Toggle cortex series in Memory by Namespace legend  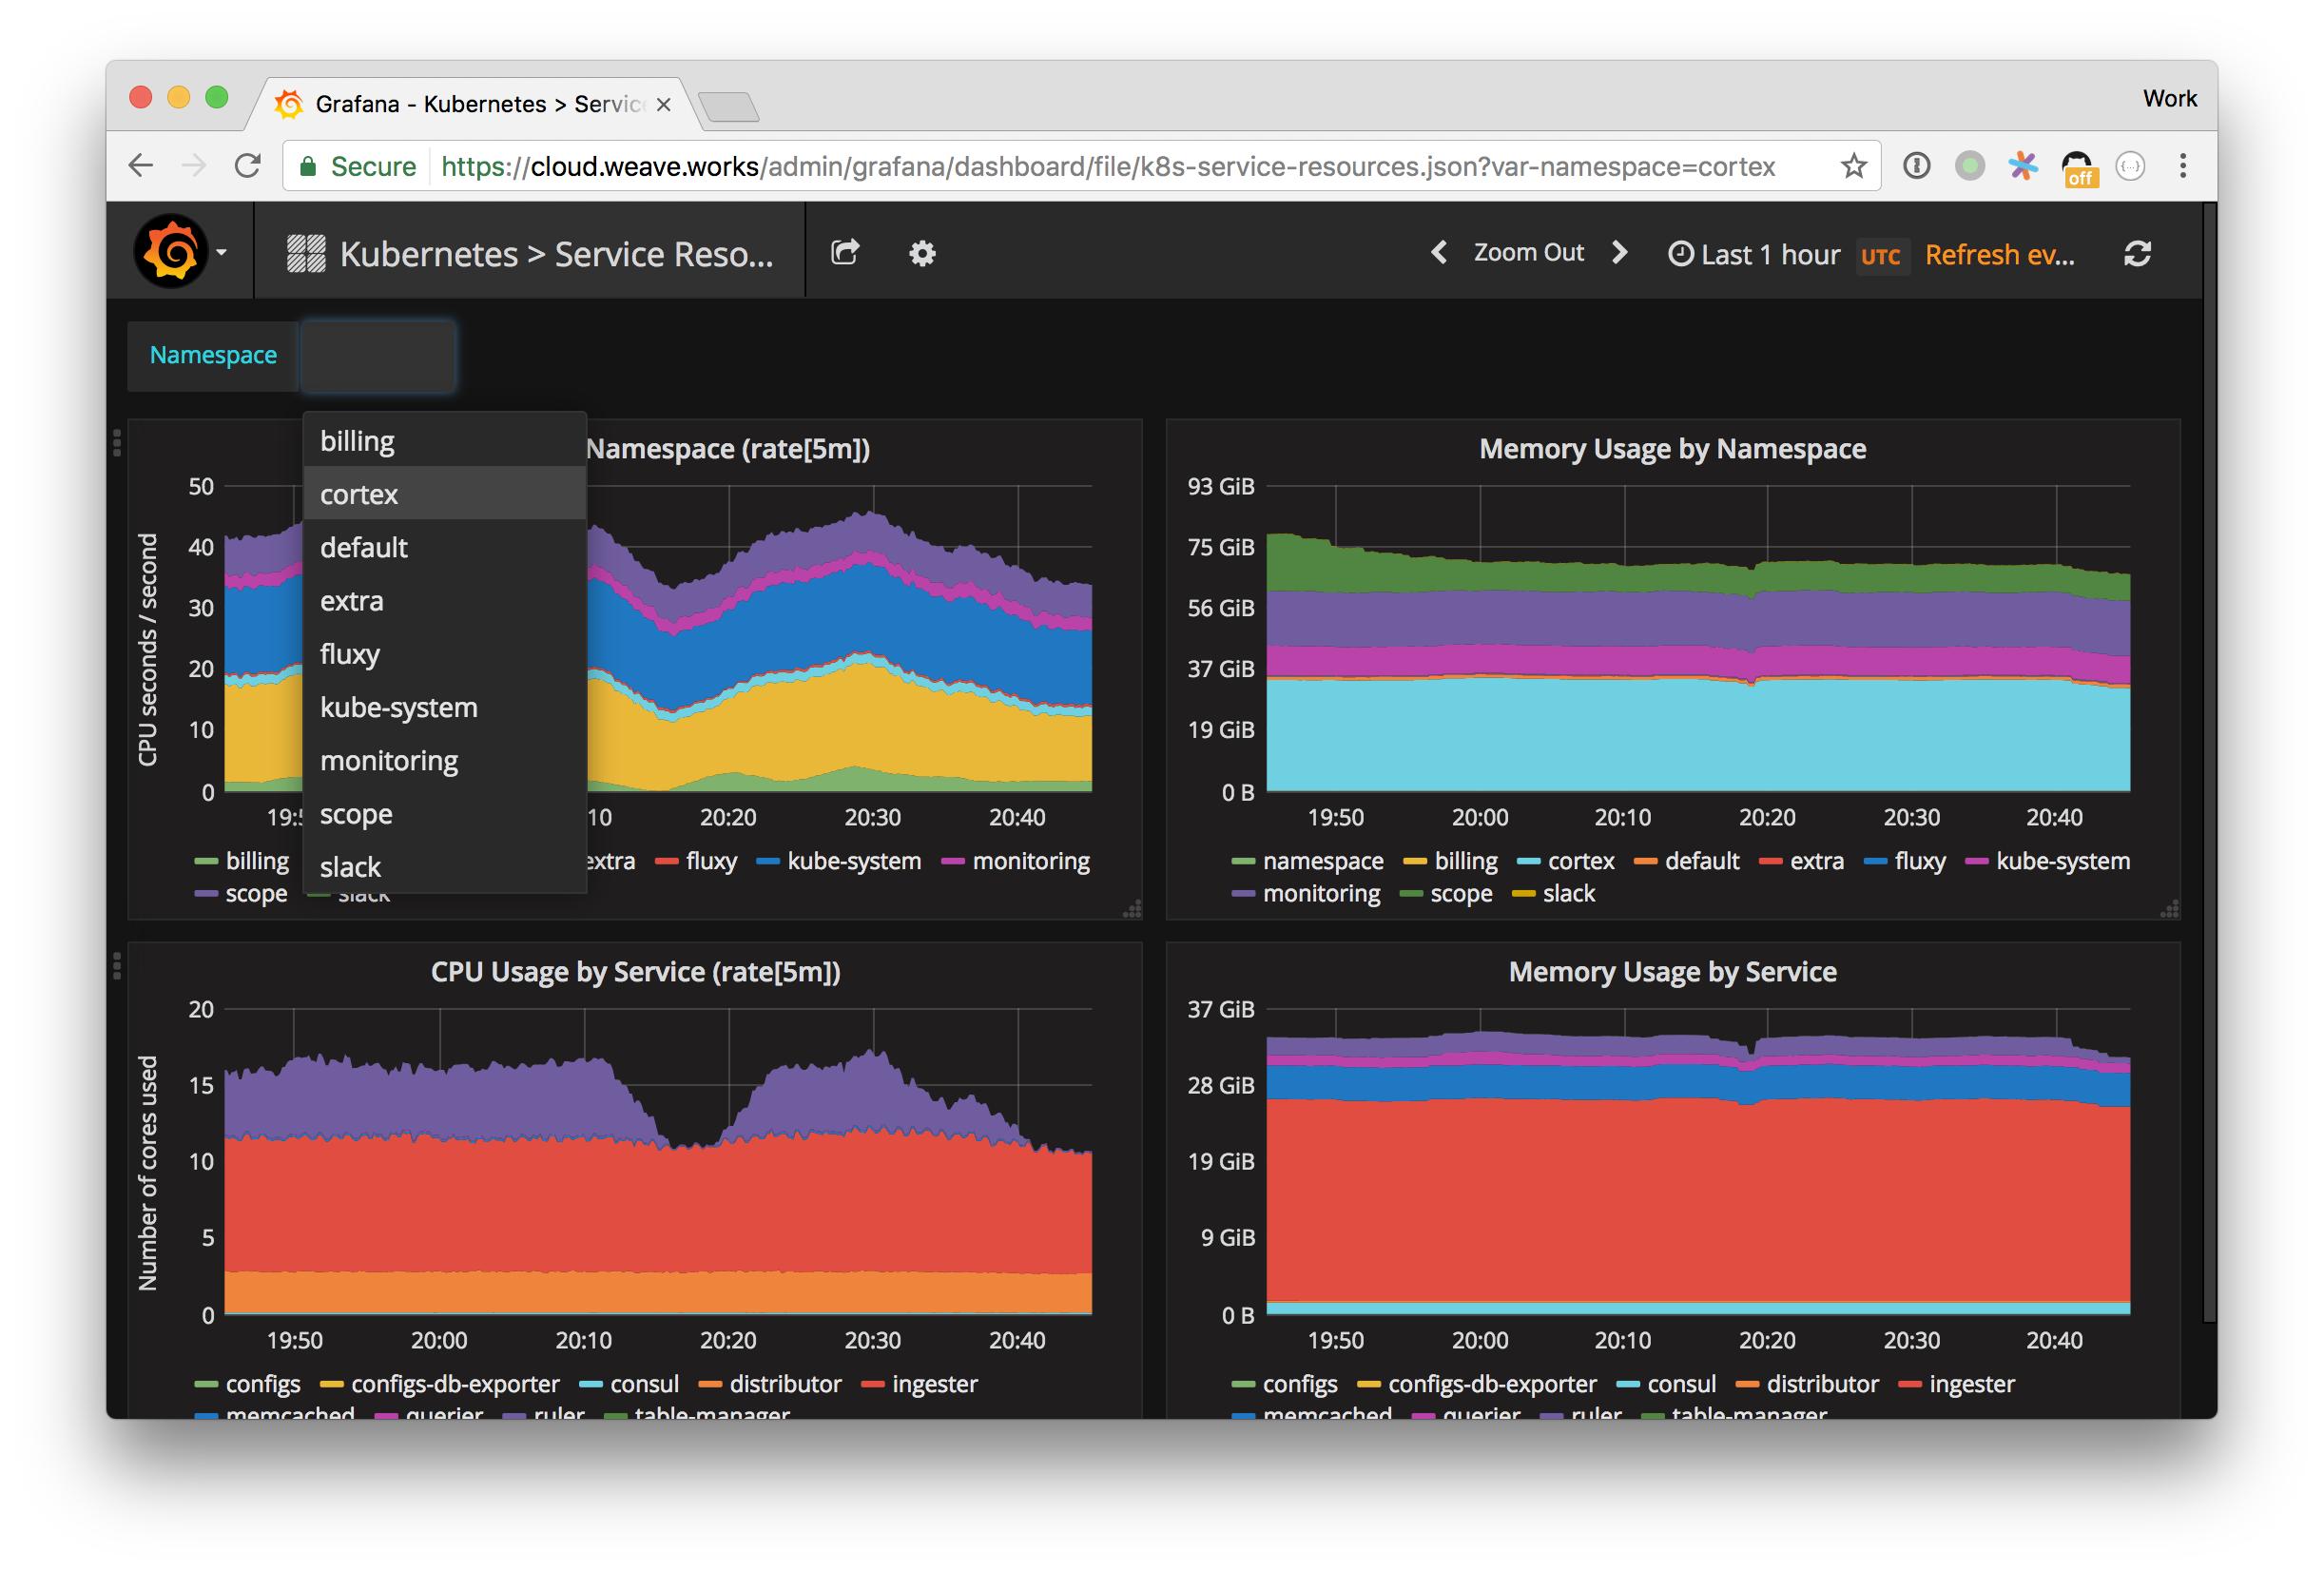click(1580, 861)
